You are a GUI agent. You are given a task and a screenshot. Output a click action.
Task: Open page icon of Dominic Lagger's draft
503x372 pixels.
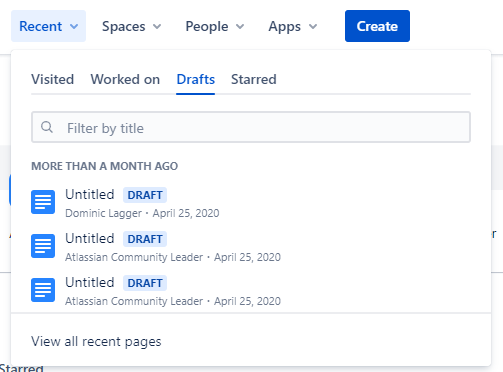coord(43,202)
